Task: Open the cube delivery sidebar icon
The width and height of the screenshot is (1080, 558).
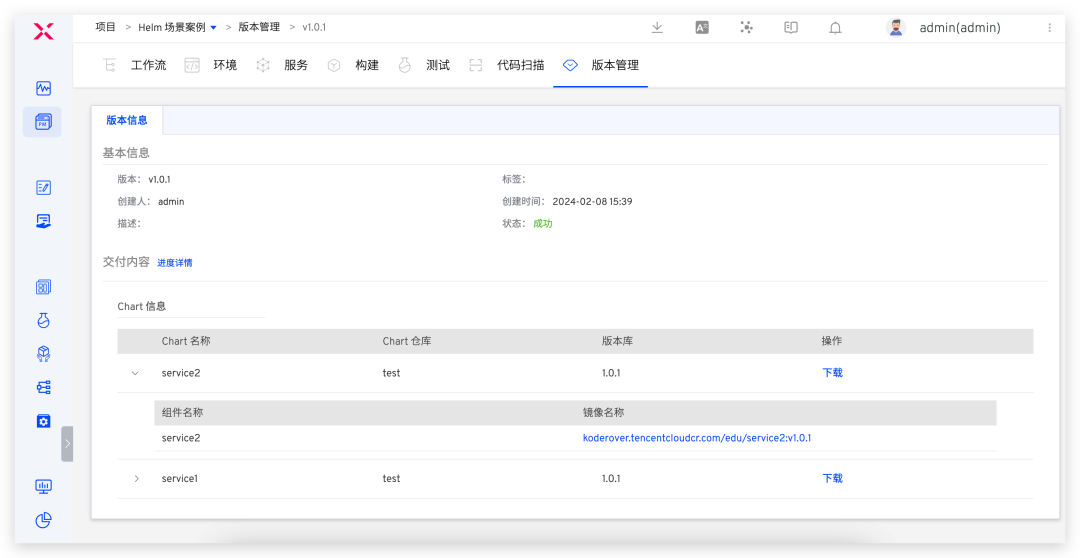Action: click(43, 354)
